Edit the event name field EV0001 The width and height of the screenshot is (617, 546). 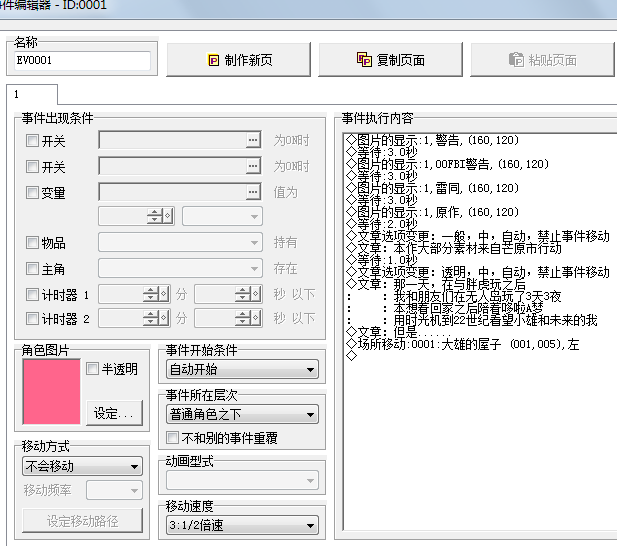coord(82,61)
